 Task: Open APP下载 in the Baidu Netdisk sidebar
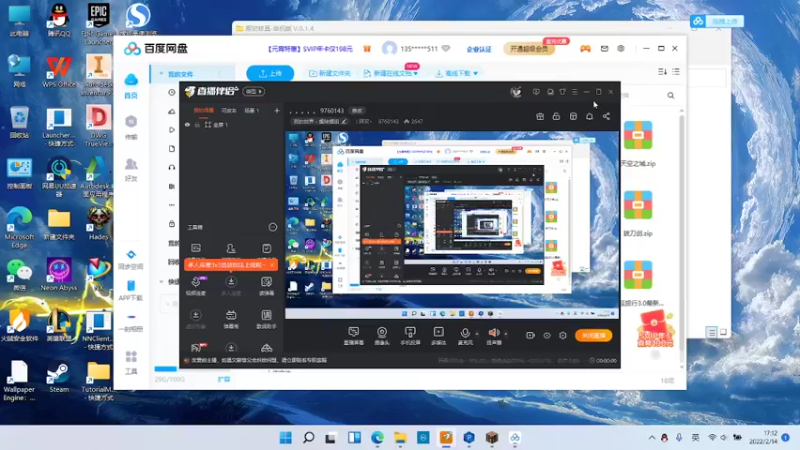131,291
